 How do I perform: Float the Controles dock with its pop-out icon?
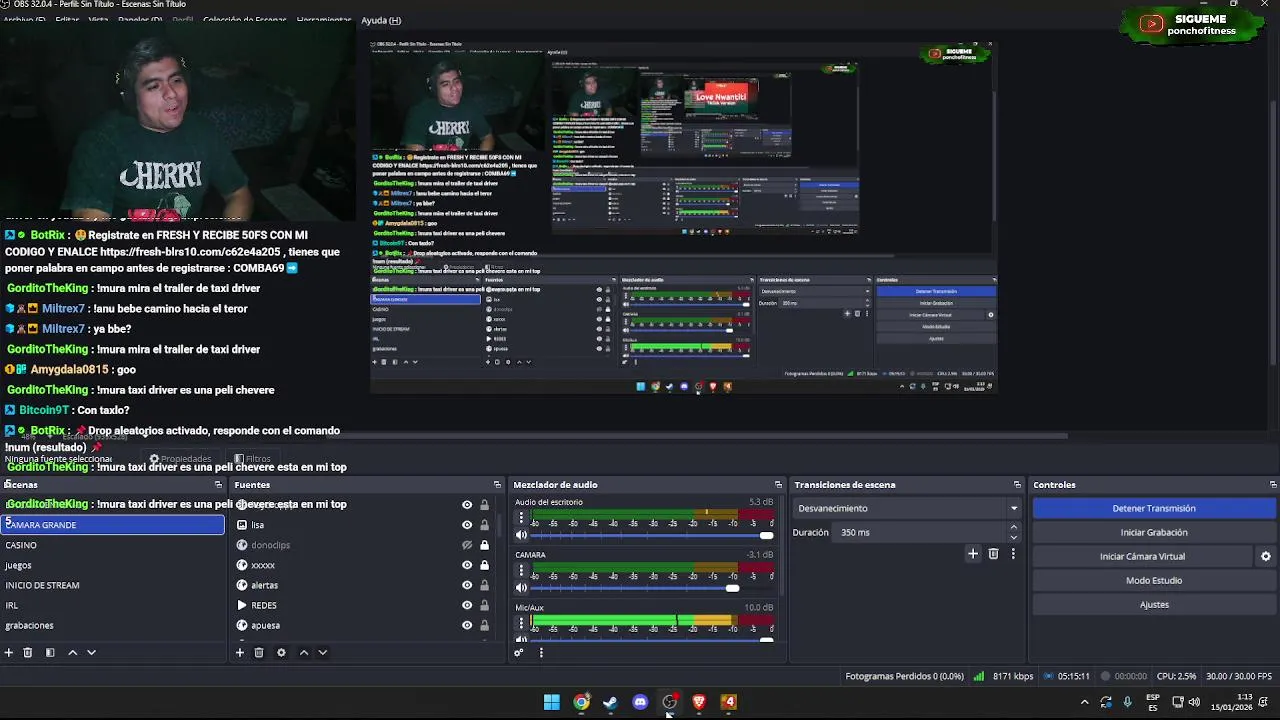1272,485
